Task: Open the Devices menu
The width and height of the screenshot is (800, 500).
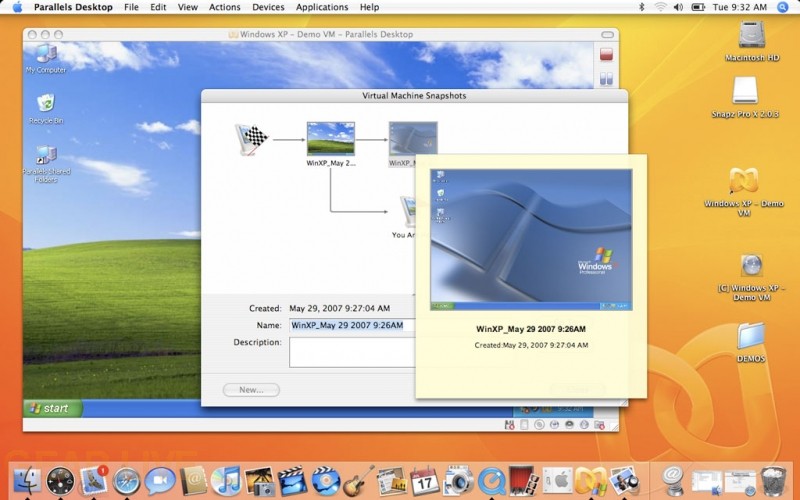Action: tap(268, 7)
